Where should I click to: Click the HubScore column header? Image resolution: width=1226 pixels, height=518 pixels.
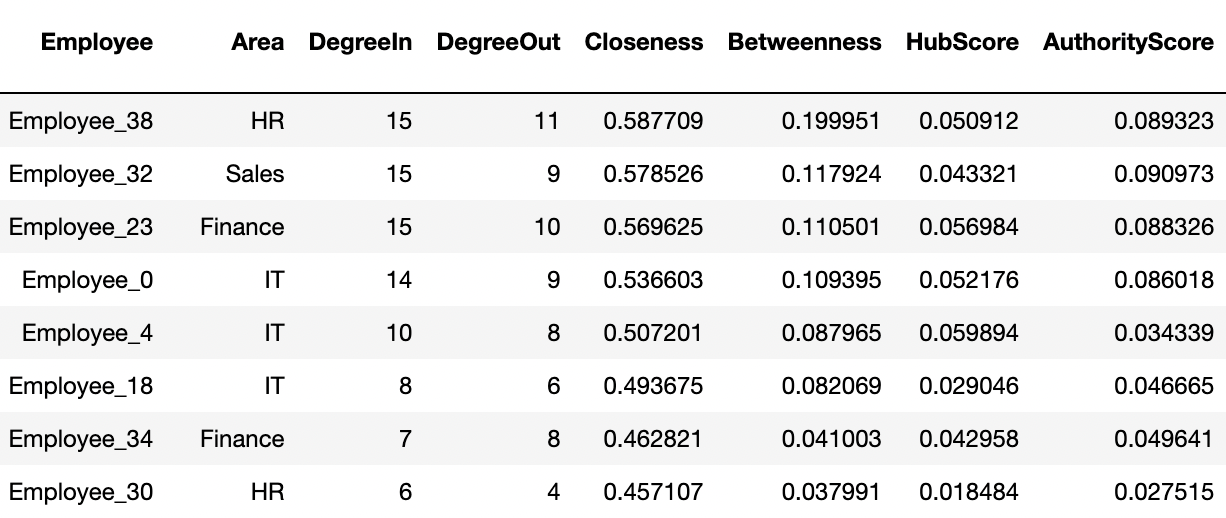962,42
